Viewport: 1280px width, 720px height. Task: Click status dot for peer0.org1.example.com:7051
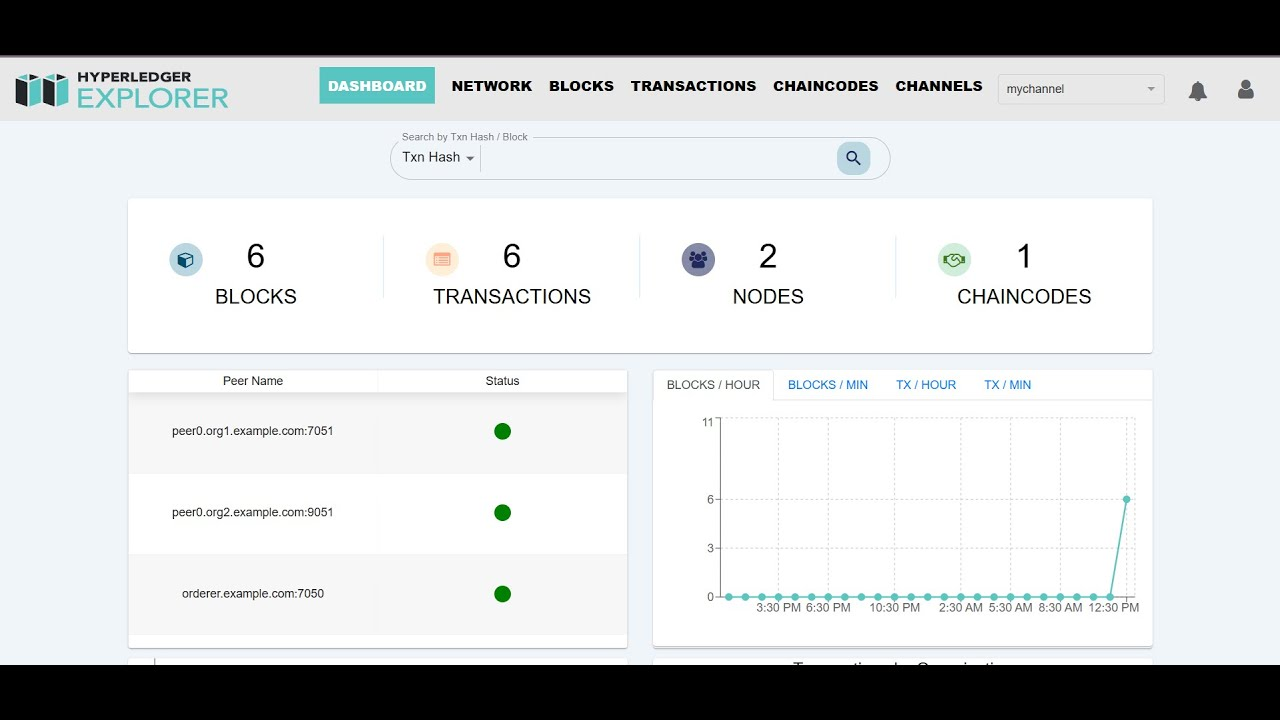[503, 431]
